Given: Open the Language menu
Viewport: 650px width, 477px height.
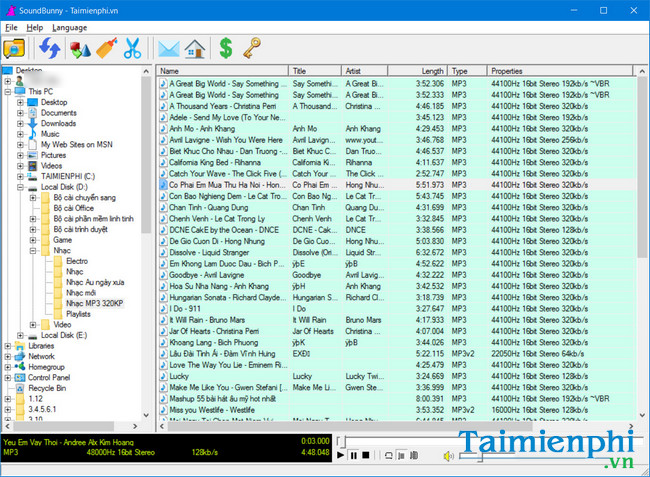Looking at the screenshot, I should [x=70, y=28].
